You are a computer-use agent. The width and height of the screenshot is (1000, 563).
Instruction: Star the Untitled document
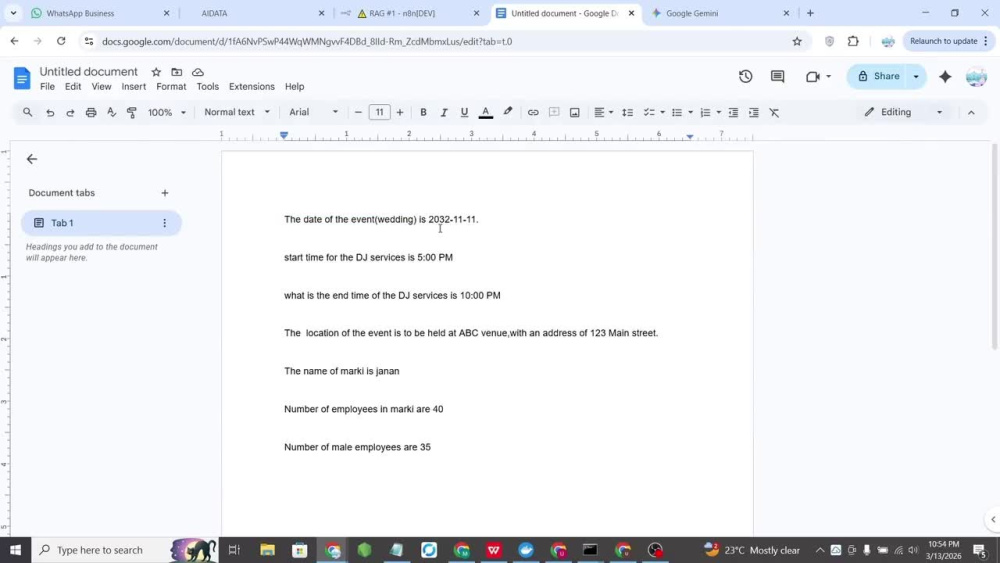[x=156, y=72]
